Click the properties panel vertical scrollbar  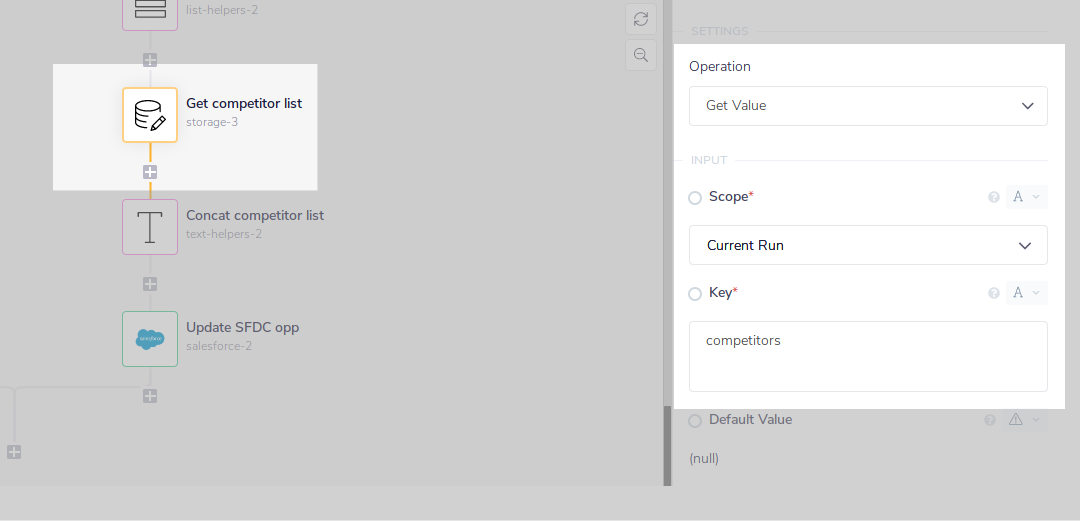(x=667, y=445)
